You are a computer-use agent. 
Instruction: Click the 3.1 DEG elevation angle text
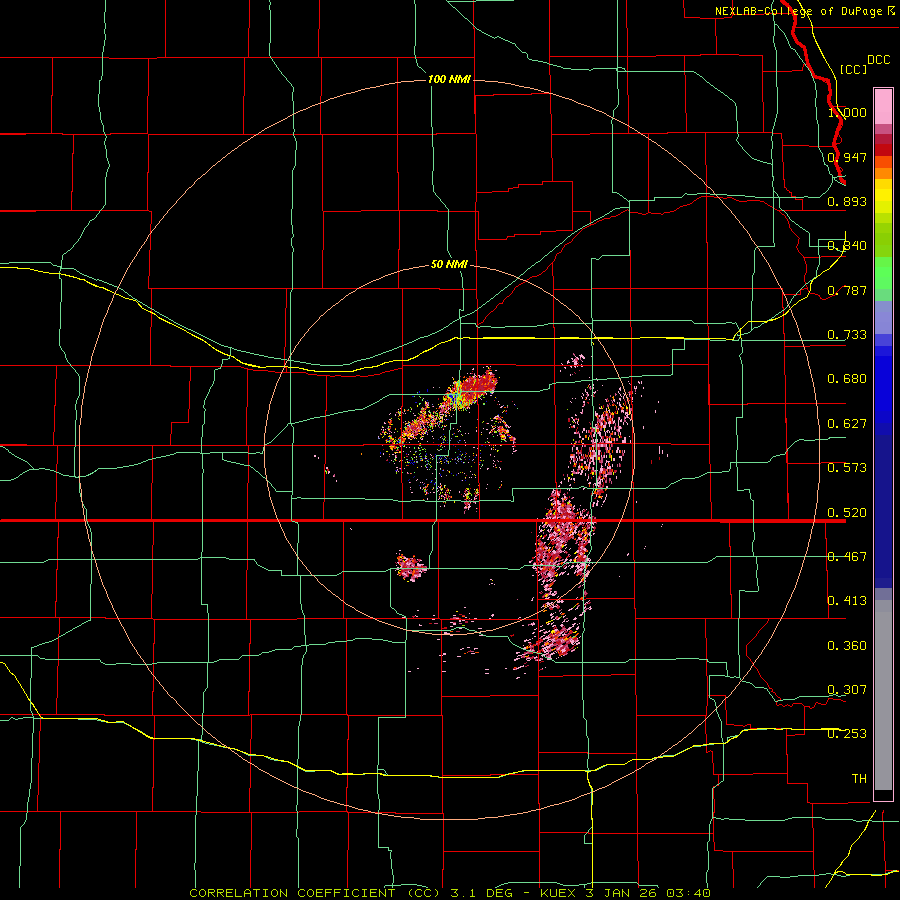point(483,893)
